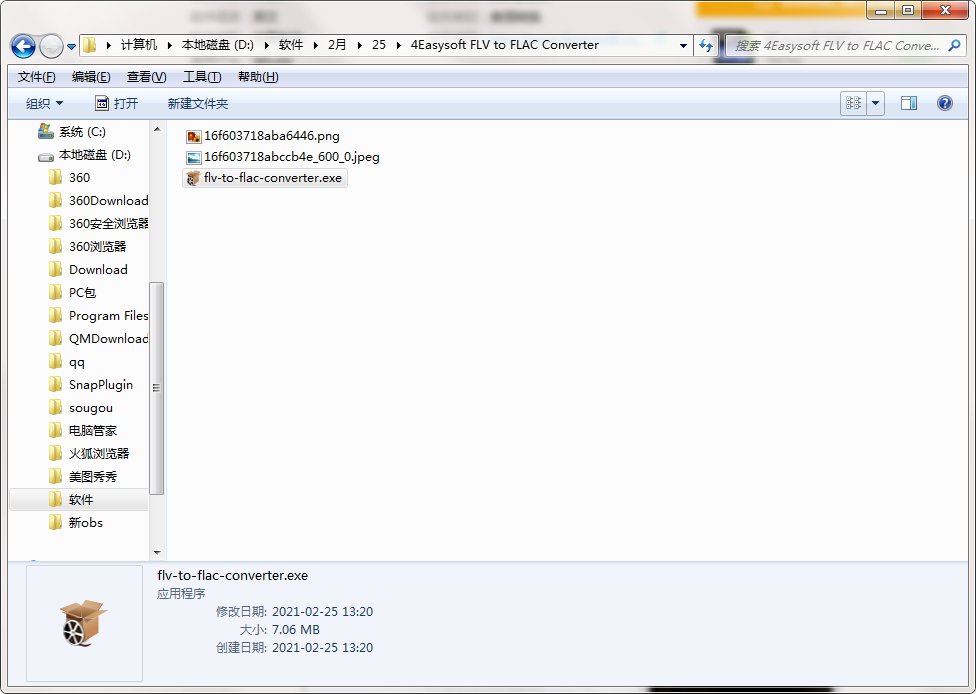Expand breadcrumb arrow after 2月
Image resolution: width=976 pixels, height=694 pixels.
359,45
